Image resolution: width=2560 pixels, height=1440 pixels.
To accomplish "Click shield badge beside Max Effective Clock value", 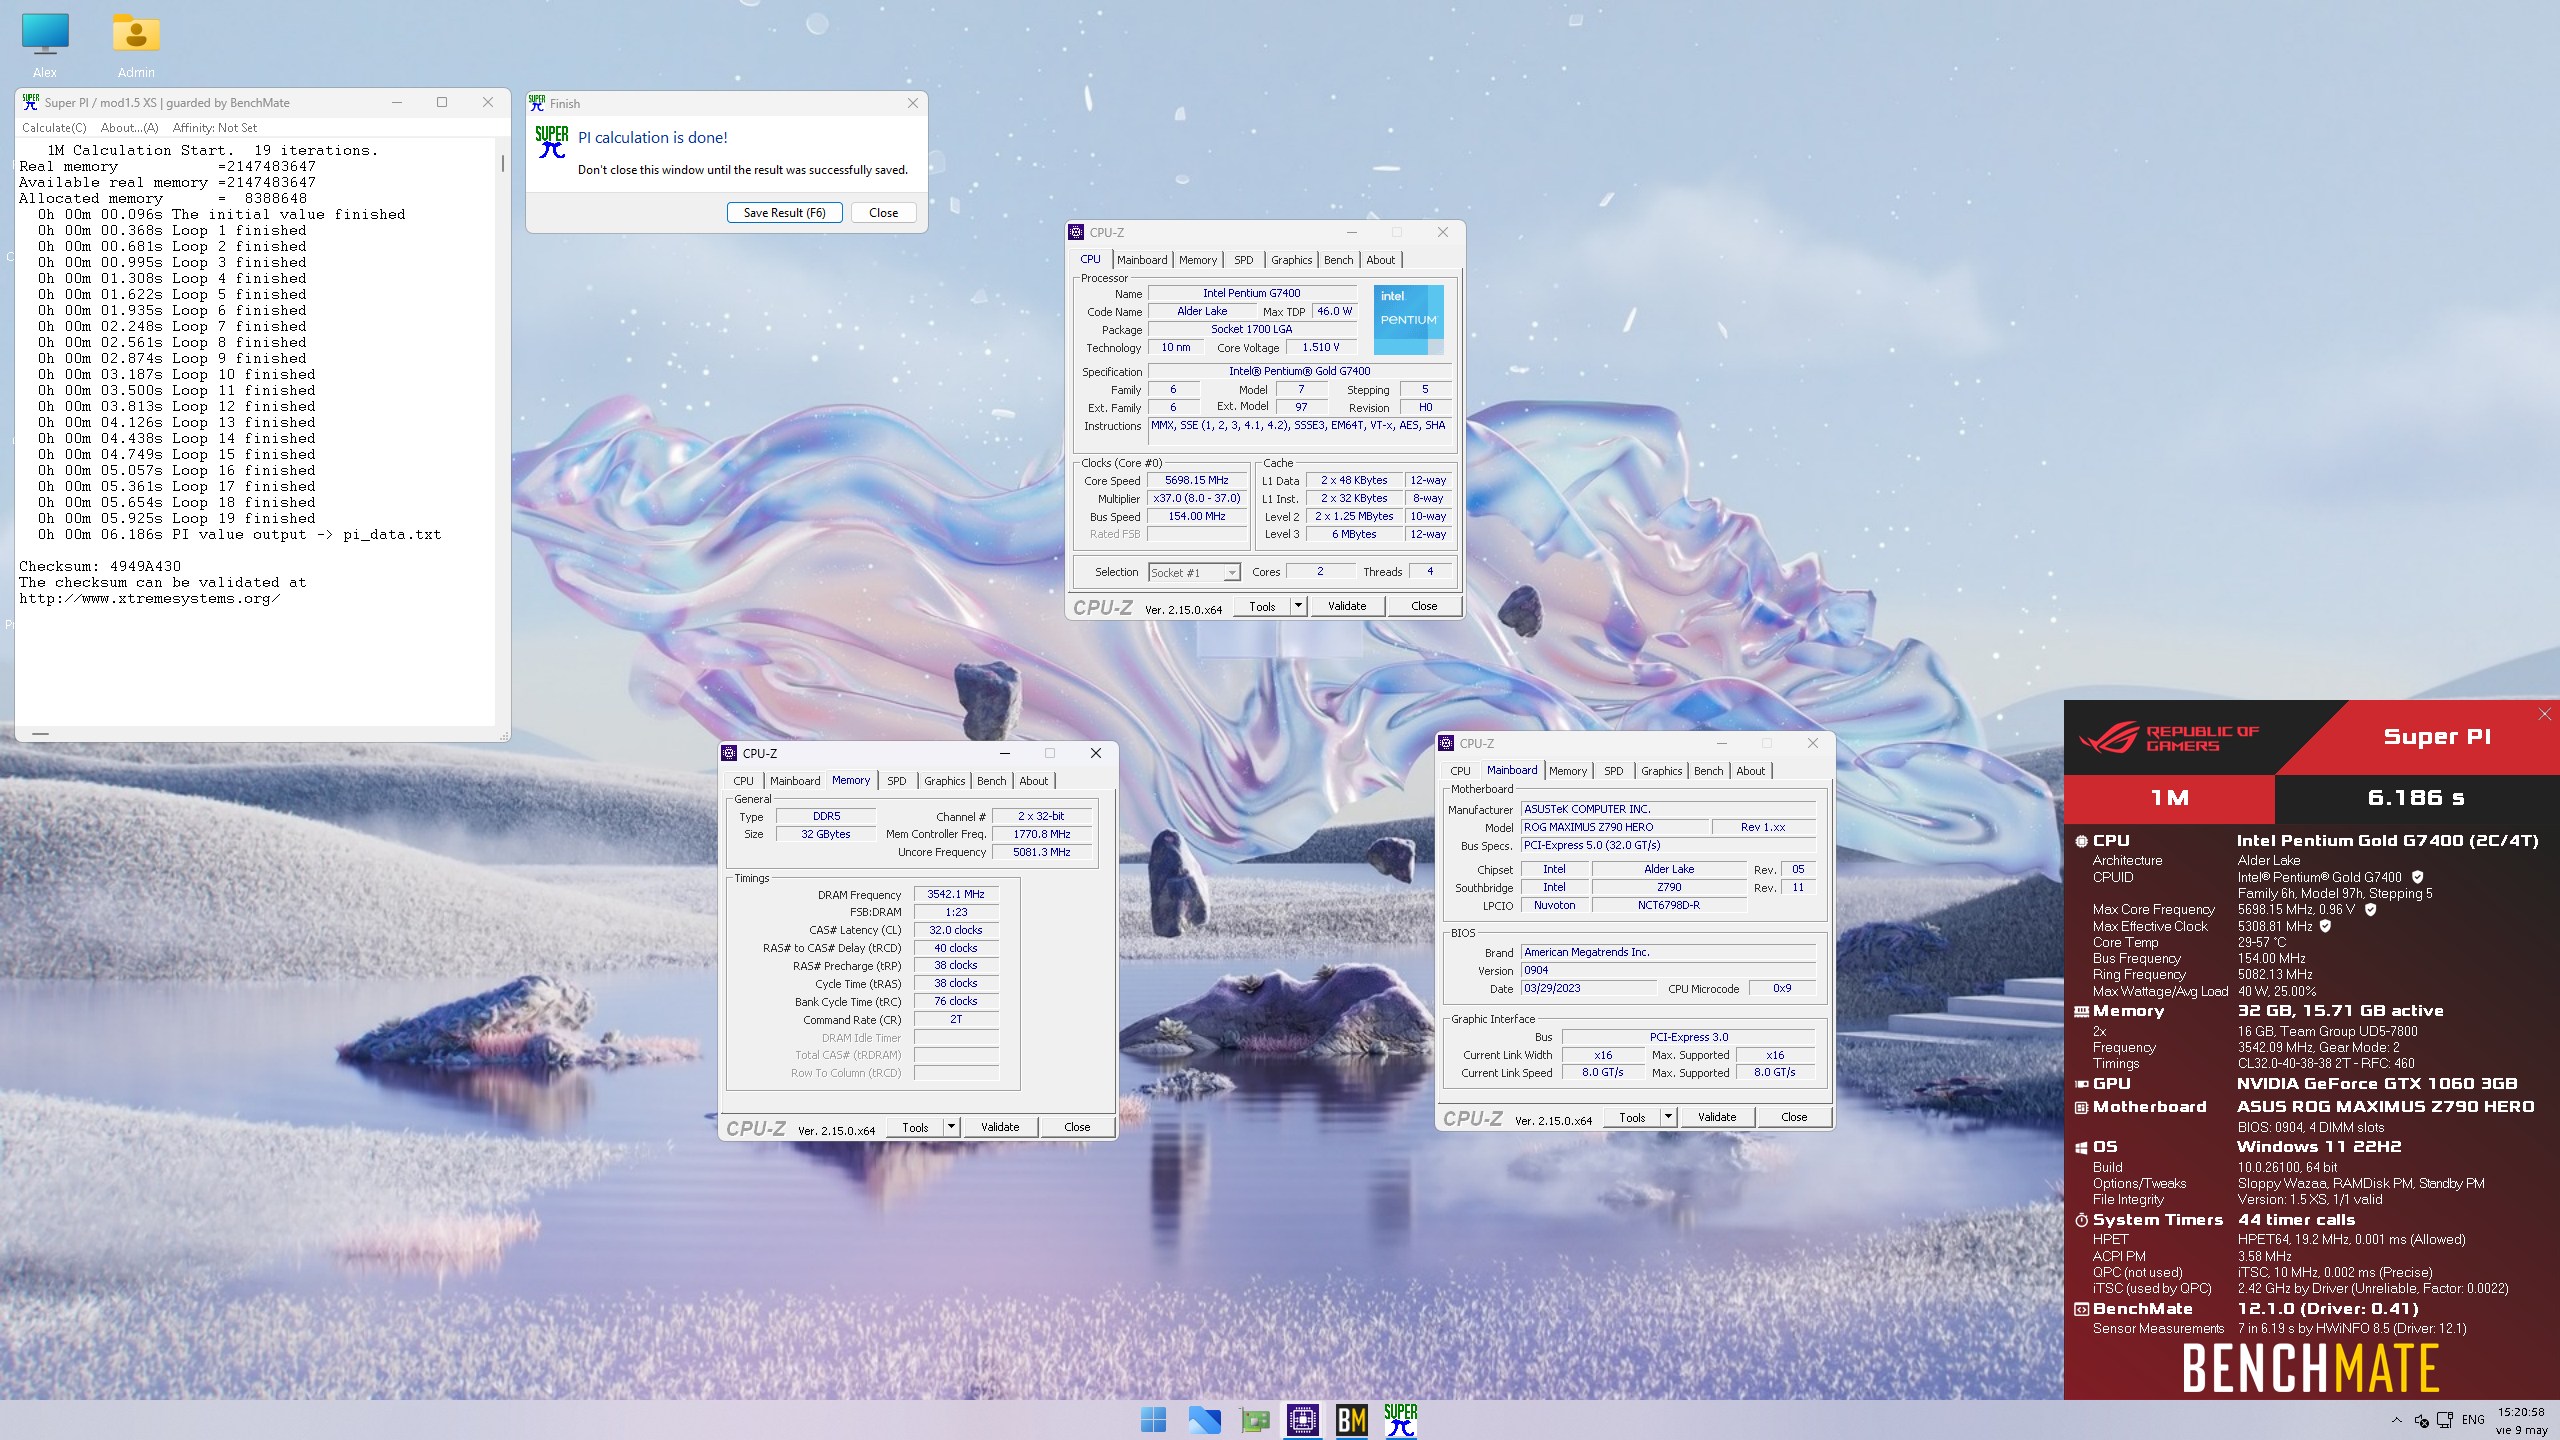I will tap(2325, 926).
